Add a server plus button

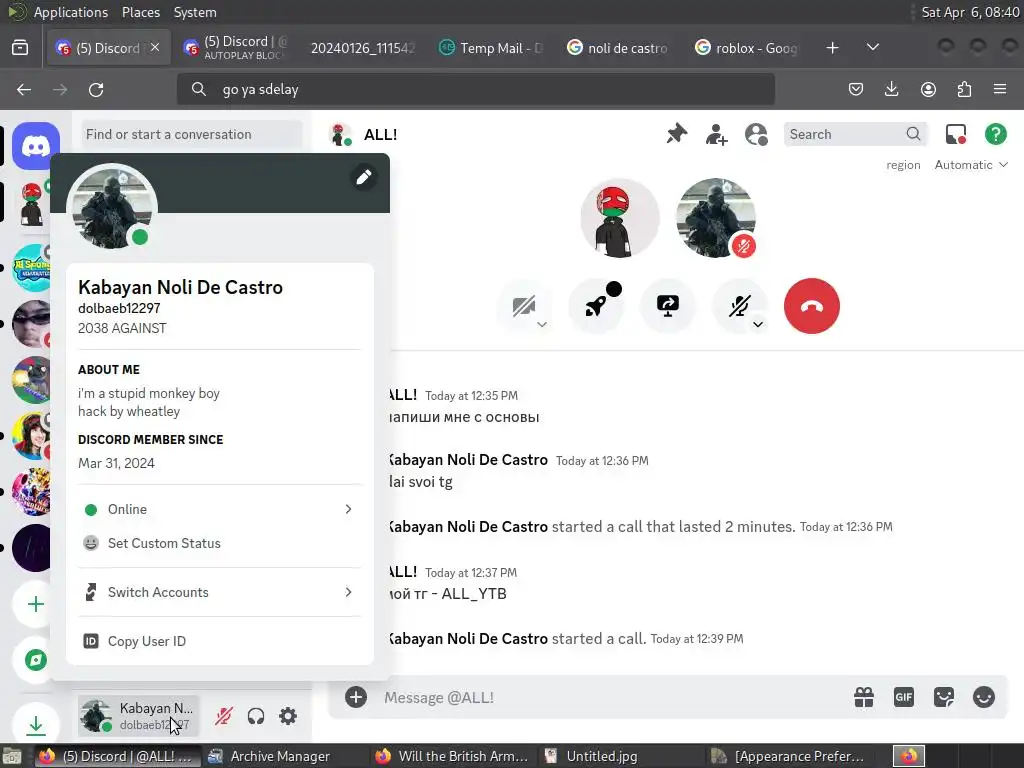click(36, 604)
